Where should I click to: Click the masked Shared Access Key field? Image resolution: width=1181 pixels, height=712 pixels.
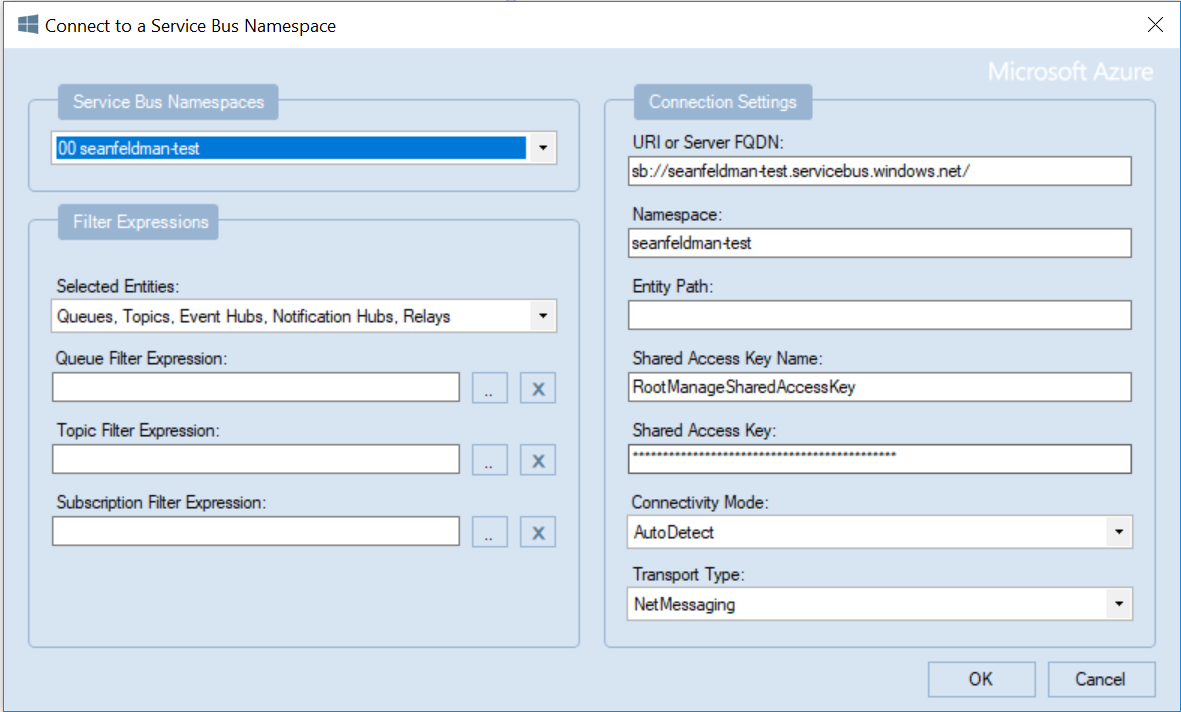tap(878, 459)
